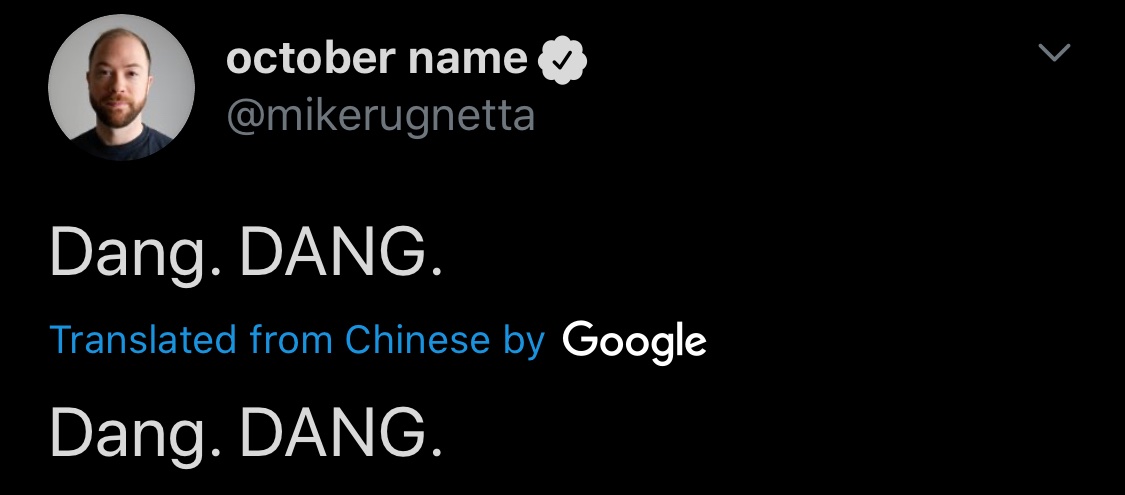Click the verified checkmark badge

[x=562, y=60]
